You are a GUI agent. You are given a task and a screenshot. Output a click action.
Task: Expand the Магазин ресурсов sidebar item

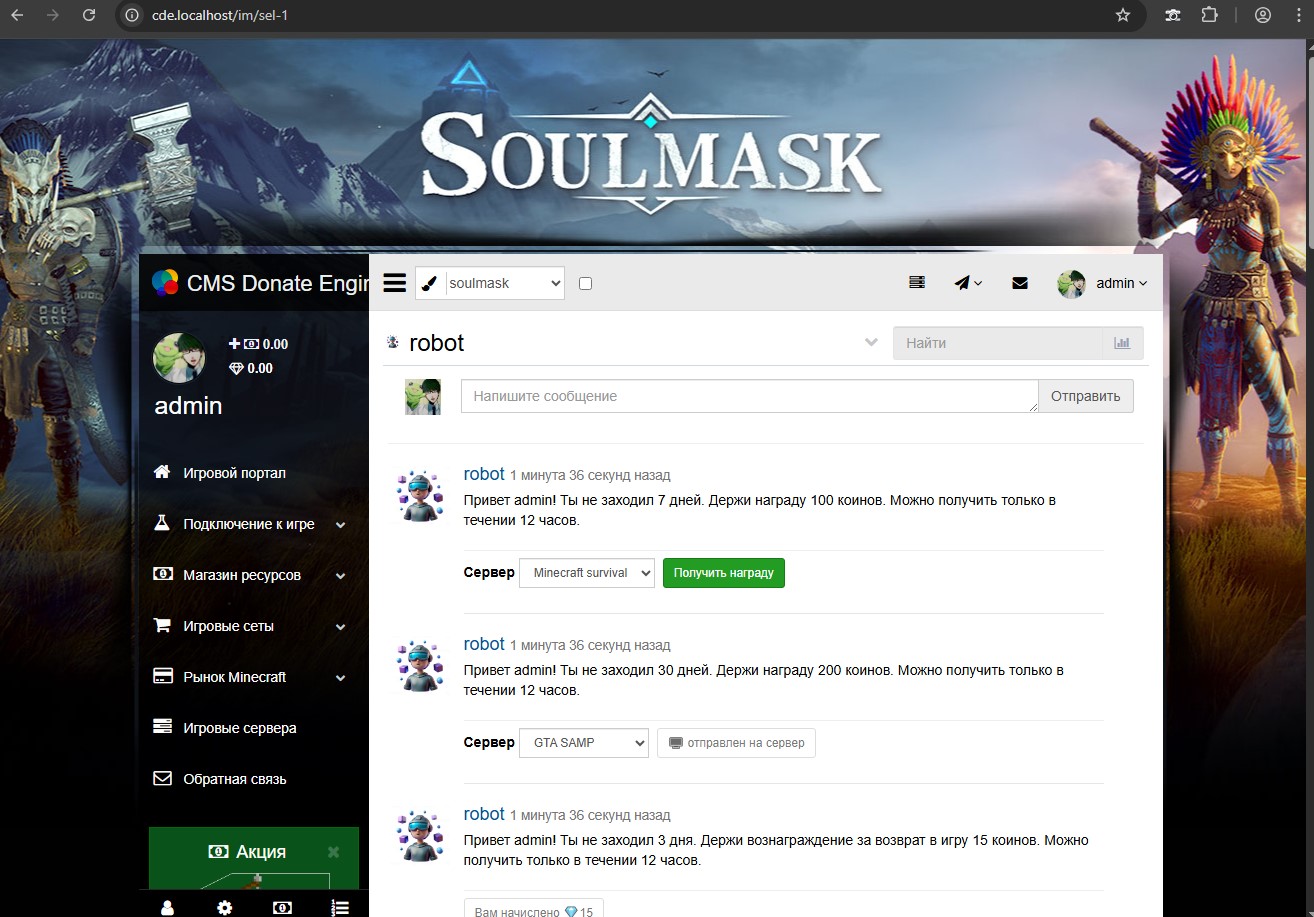click(x=242, y=575)
